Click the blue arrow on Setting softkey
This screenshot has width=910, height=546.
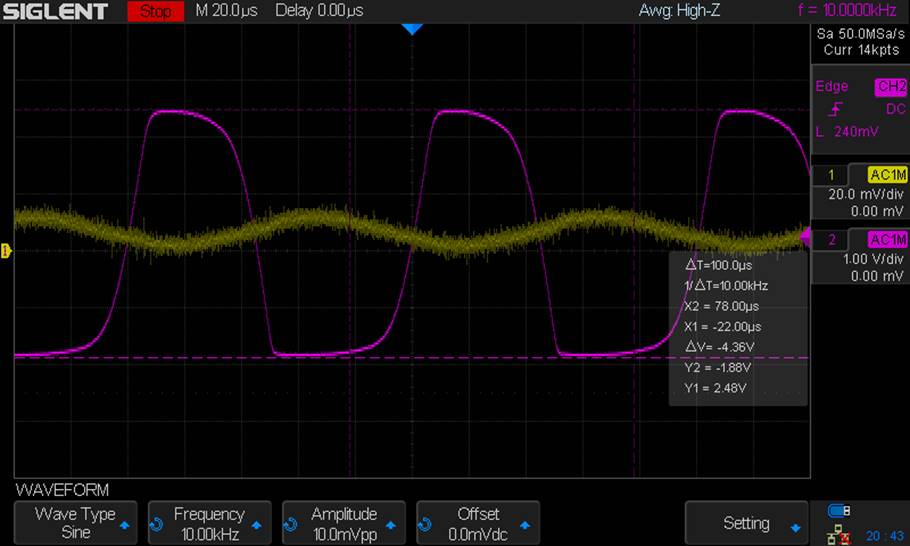pos(796,528)
